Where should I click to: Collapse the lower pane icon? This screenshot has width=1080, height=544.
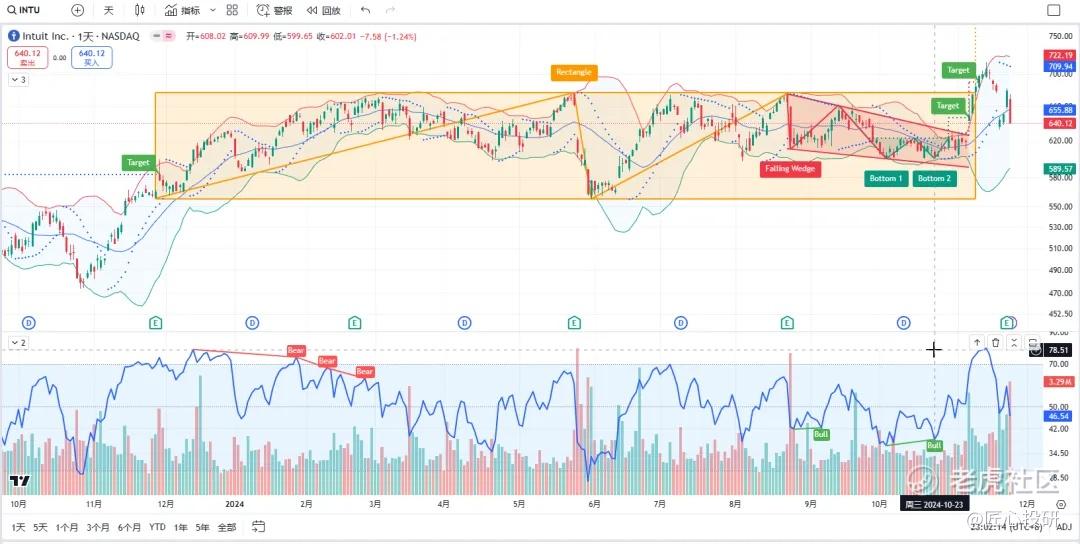click(x=1014, y=342)
